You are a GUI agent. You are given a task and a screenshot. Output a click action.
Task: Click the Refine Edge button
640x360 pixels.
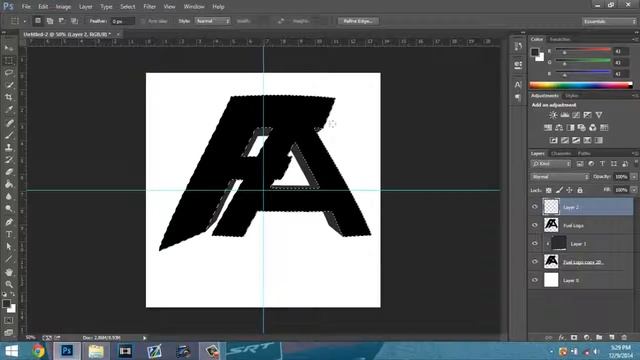[x=358, y=21]
